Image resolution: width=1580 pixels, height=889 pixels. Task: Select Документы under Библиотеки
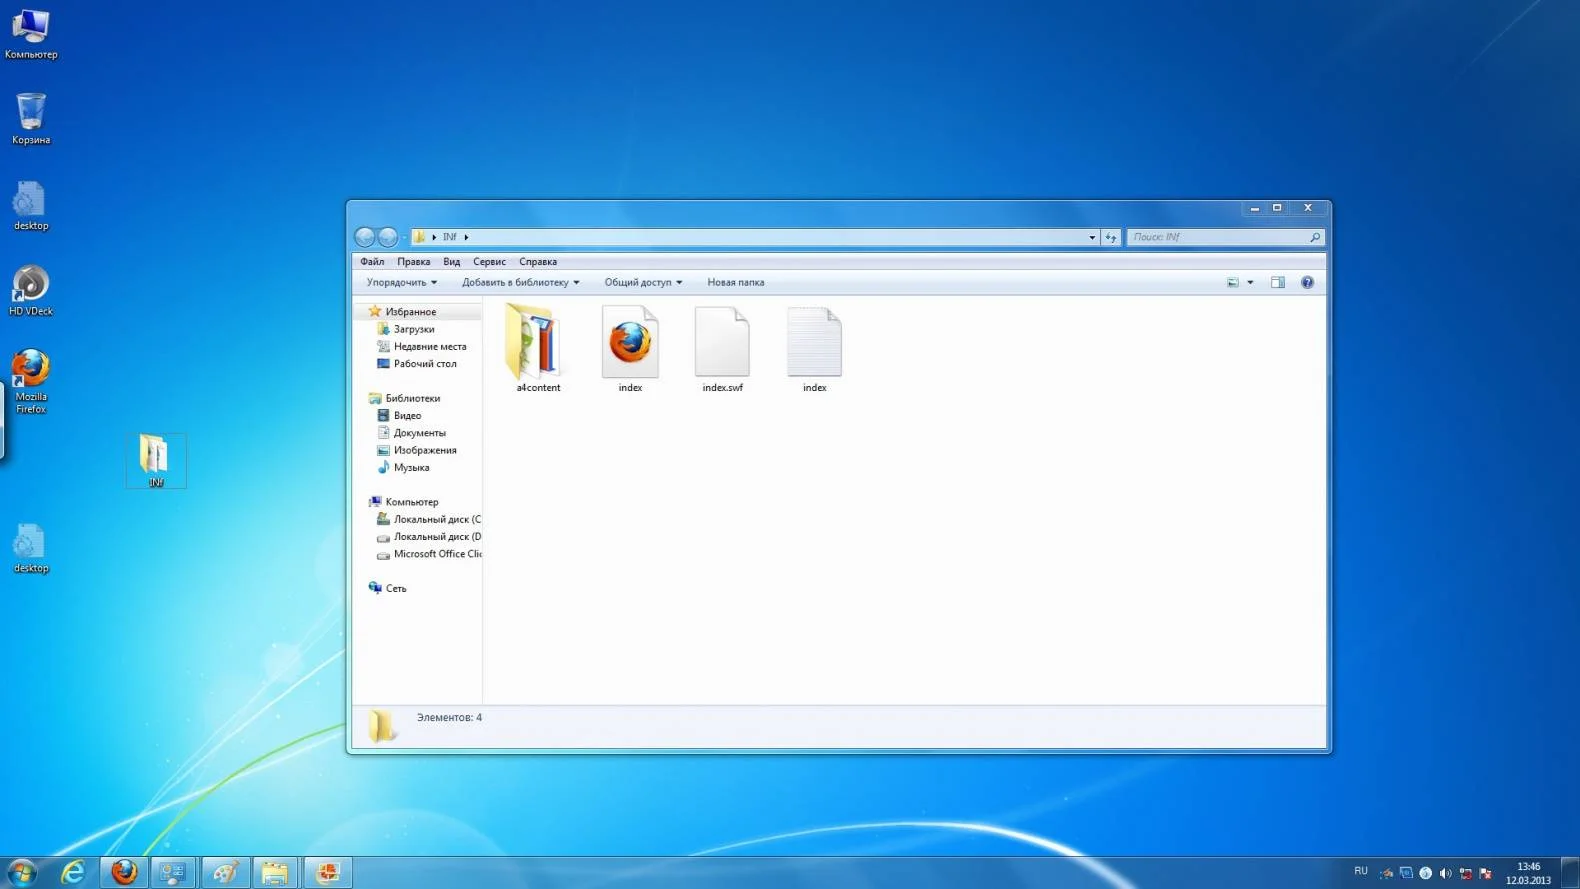[x=419, y=433]
